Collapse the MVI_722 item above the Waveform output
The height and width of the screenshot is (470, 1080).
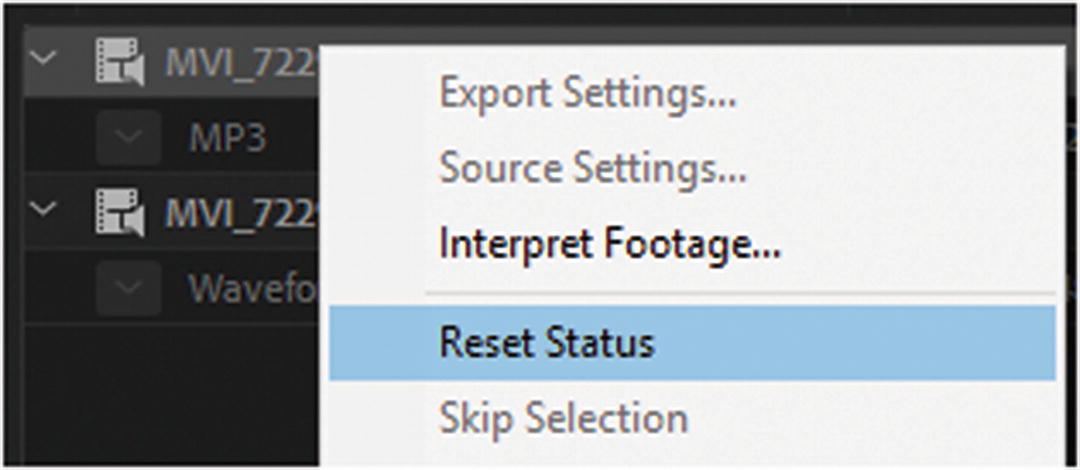(42, 212)
